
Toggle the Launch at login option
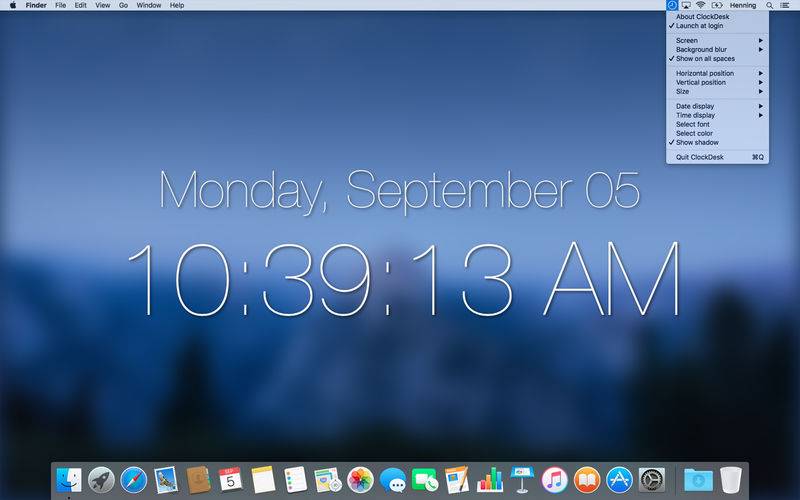(699, 26)
